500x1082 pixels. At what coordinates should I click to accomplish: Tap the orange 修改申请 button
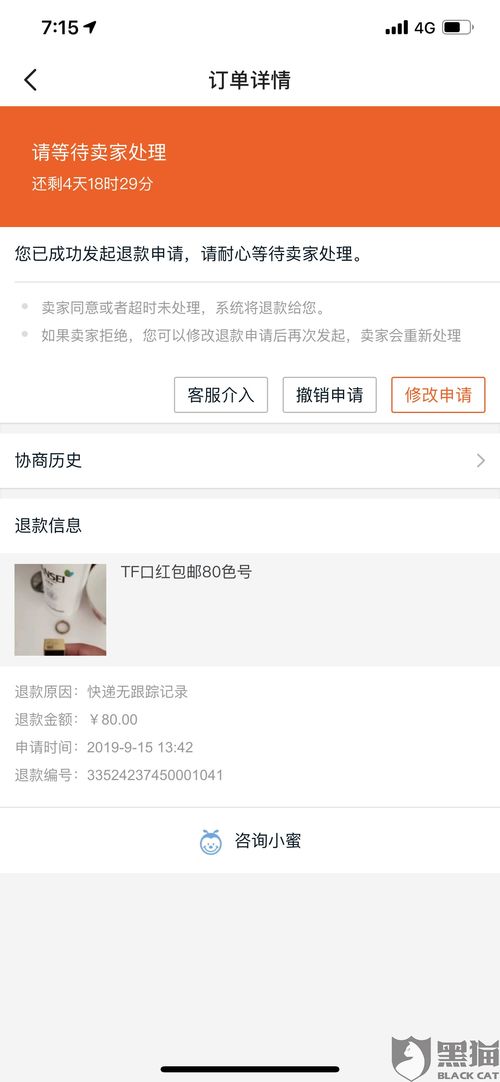(x=438, y=395)
